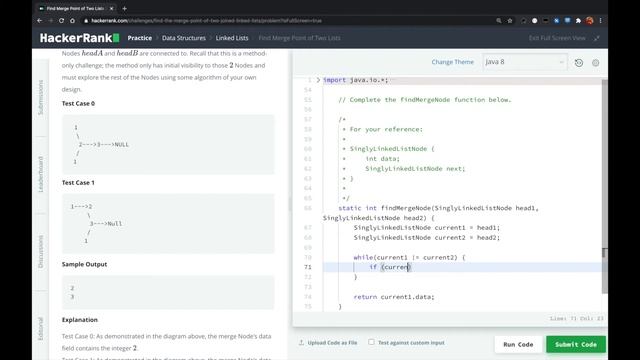Click the return current1.data; line

tap(394, 297)
